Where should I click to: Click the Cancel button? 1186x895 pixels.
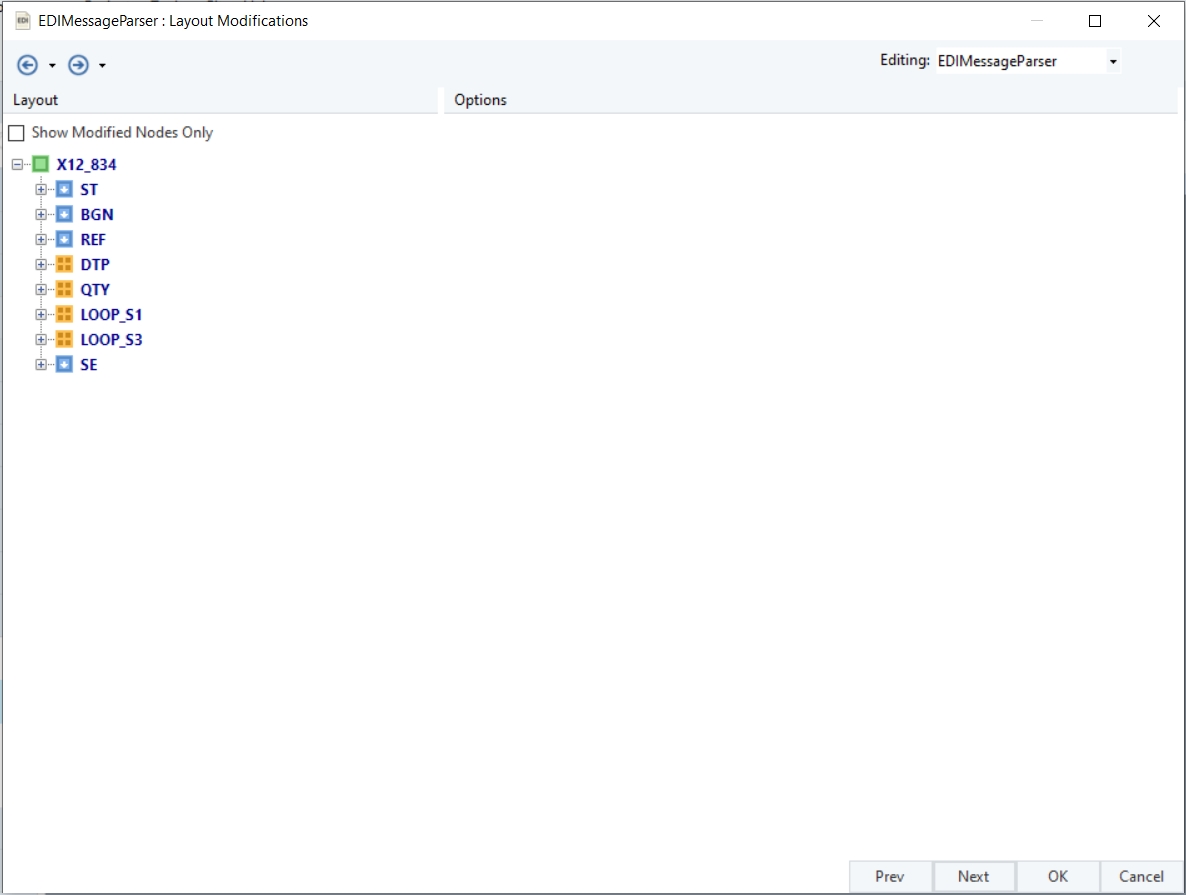(1141, 876)
